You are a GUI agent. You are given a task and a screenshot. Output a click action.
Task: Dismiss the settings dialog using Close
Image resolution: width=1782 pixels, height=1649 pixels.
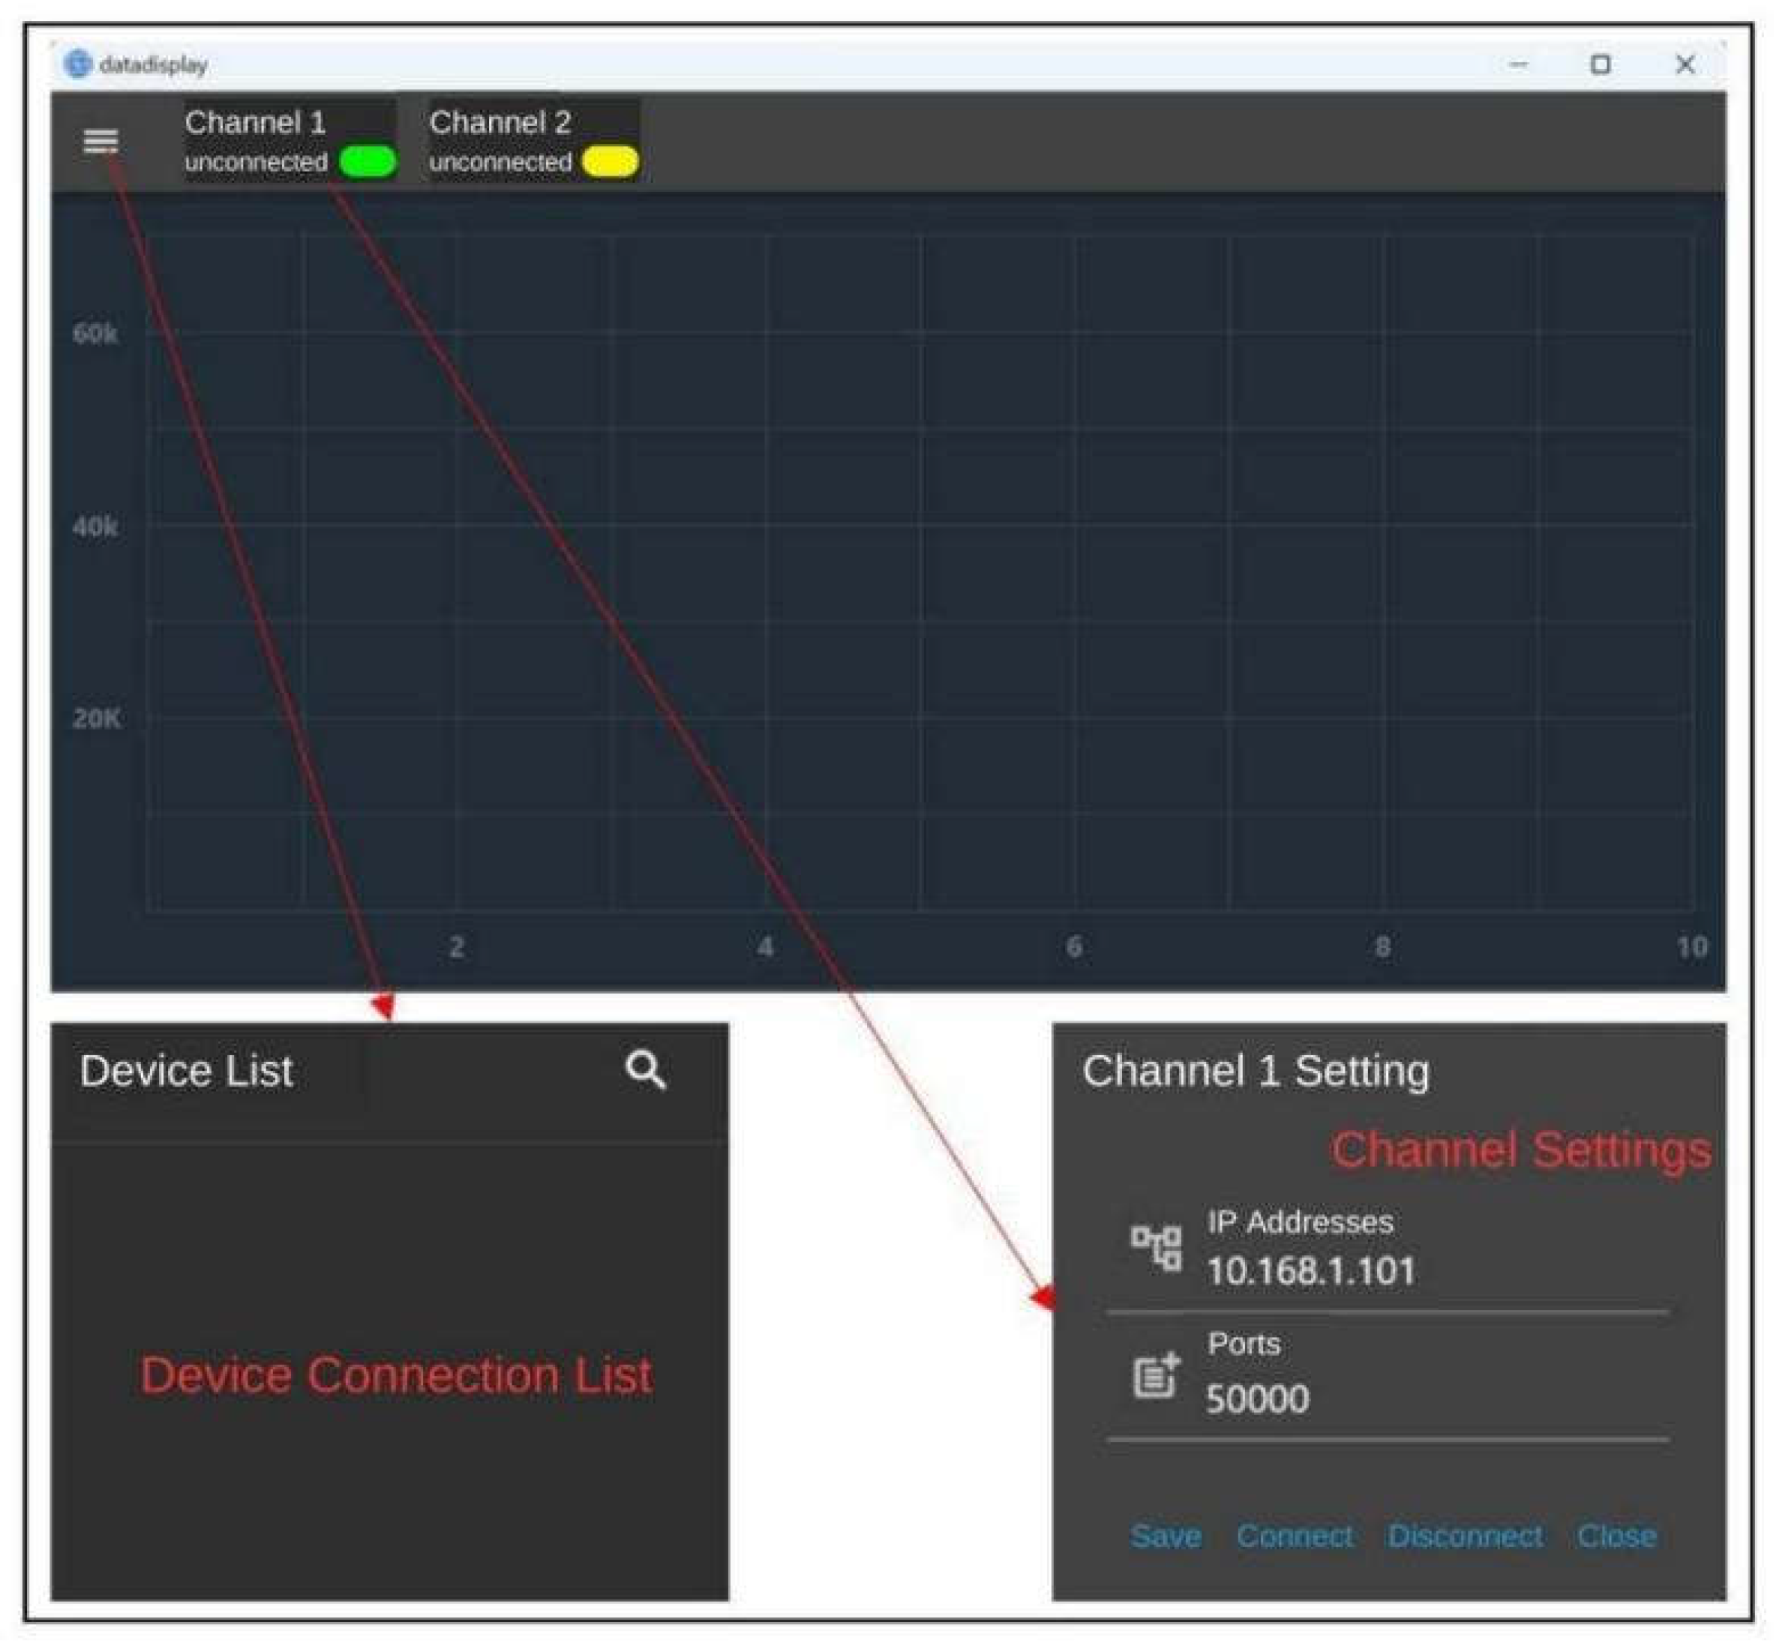(x=1616, y=1536)
